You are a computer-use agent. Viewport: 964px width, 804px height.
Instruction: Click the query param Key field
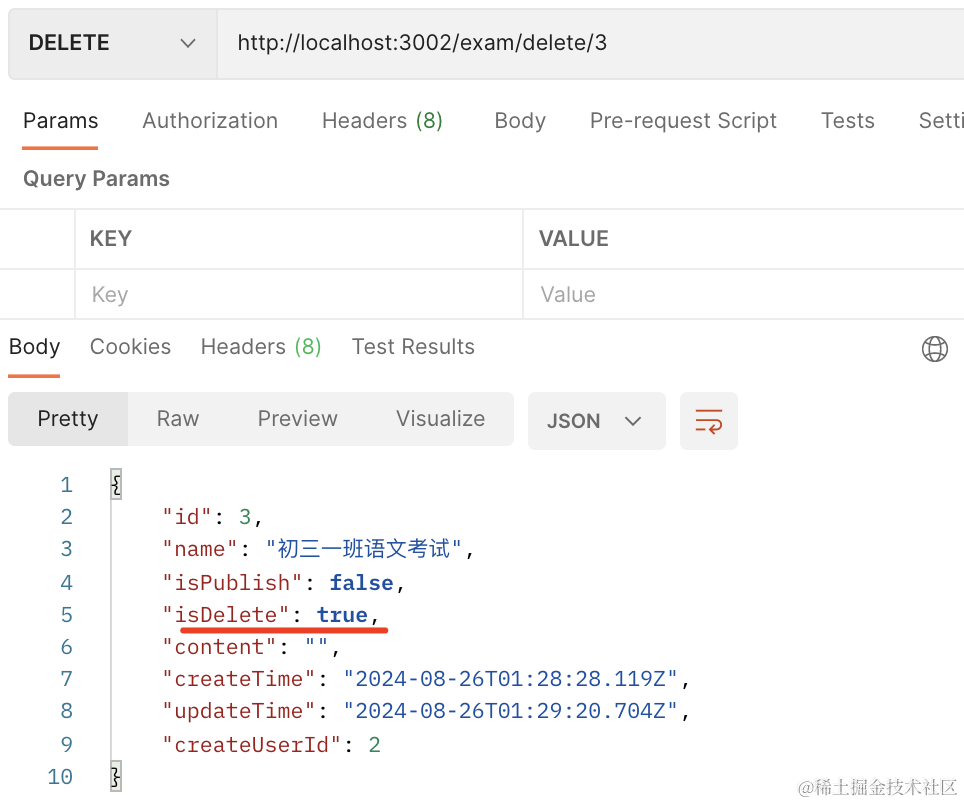(298, 295)
